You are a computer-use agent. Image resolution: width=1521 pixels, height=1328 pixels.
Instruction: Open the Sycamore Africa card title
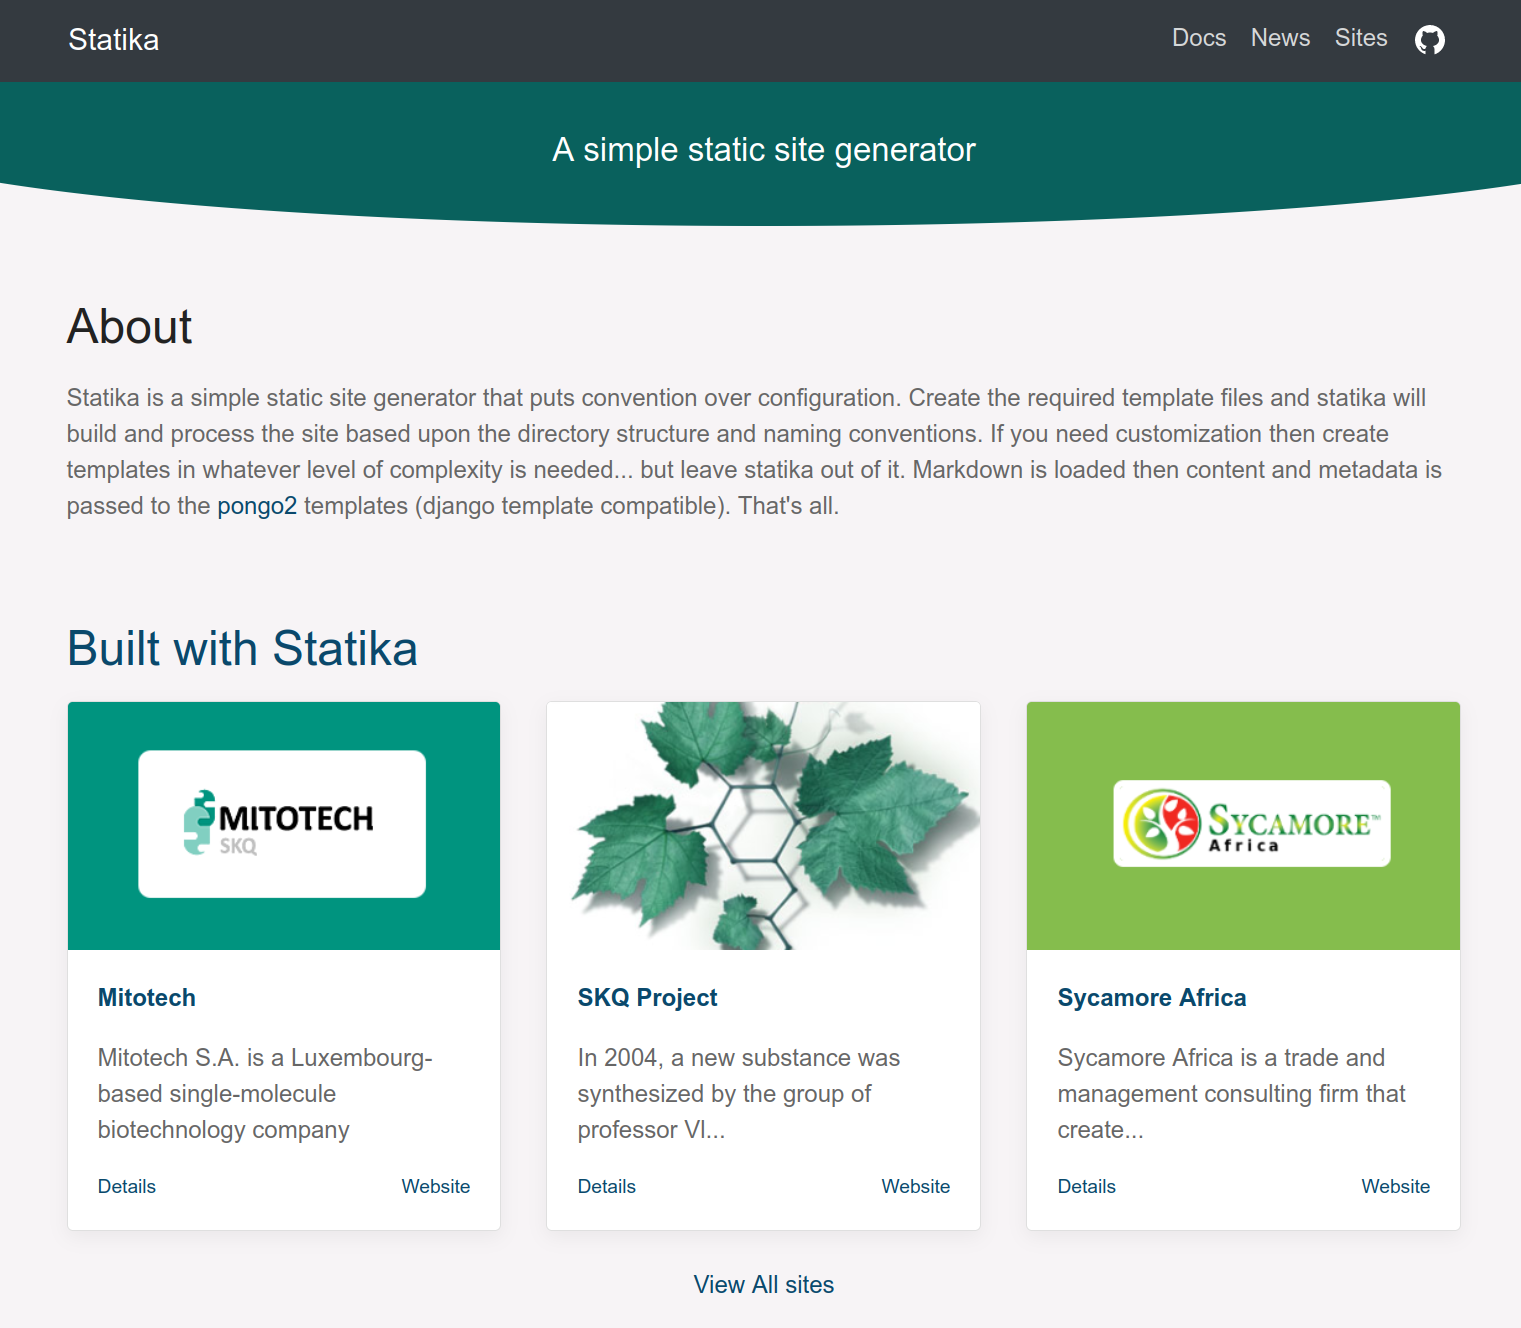point(1151,998)
